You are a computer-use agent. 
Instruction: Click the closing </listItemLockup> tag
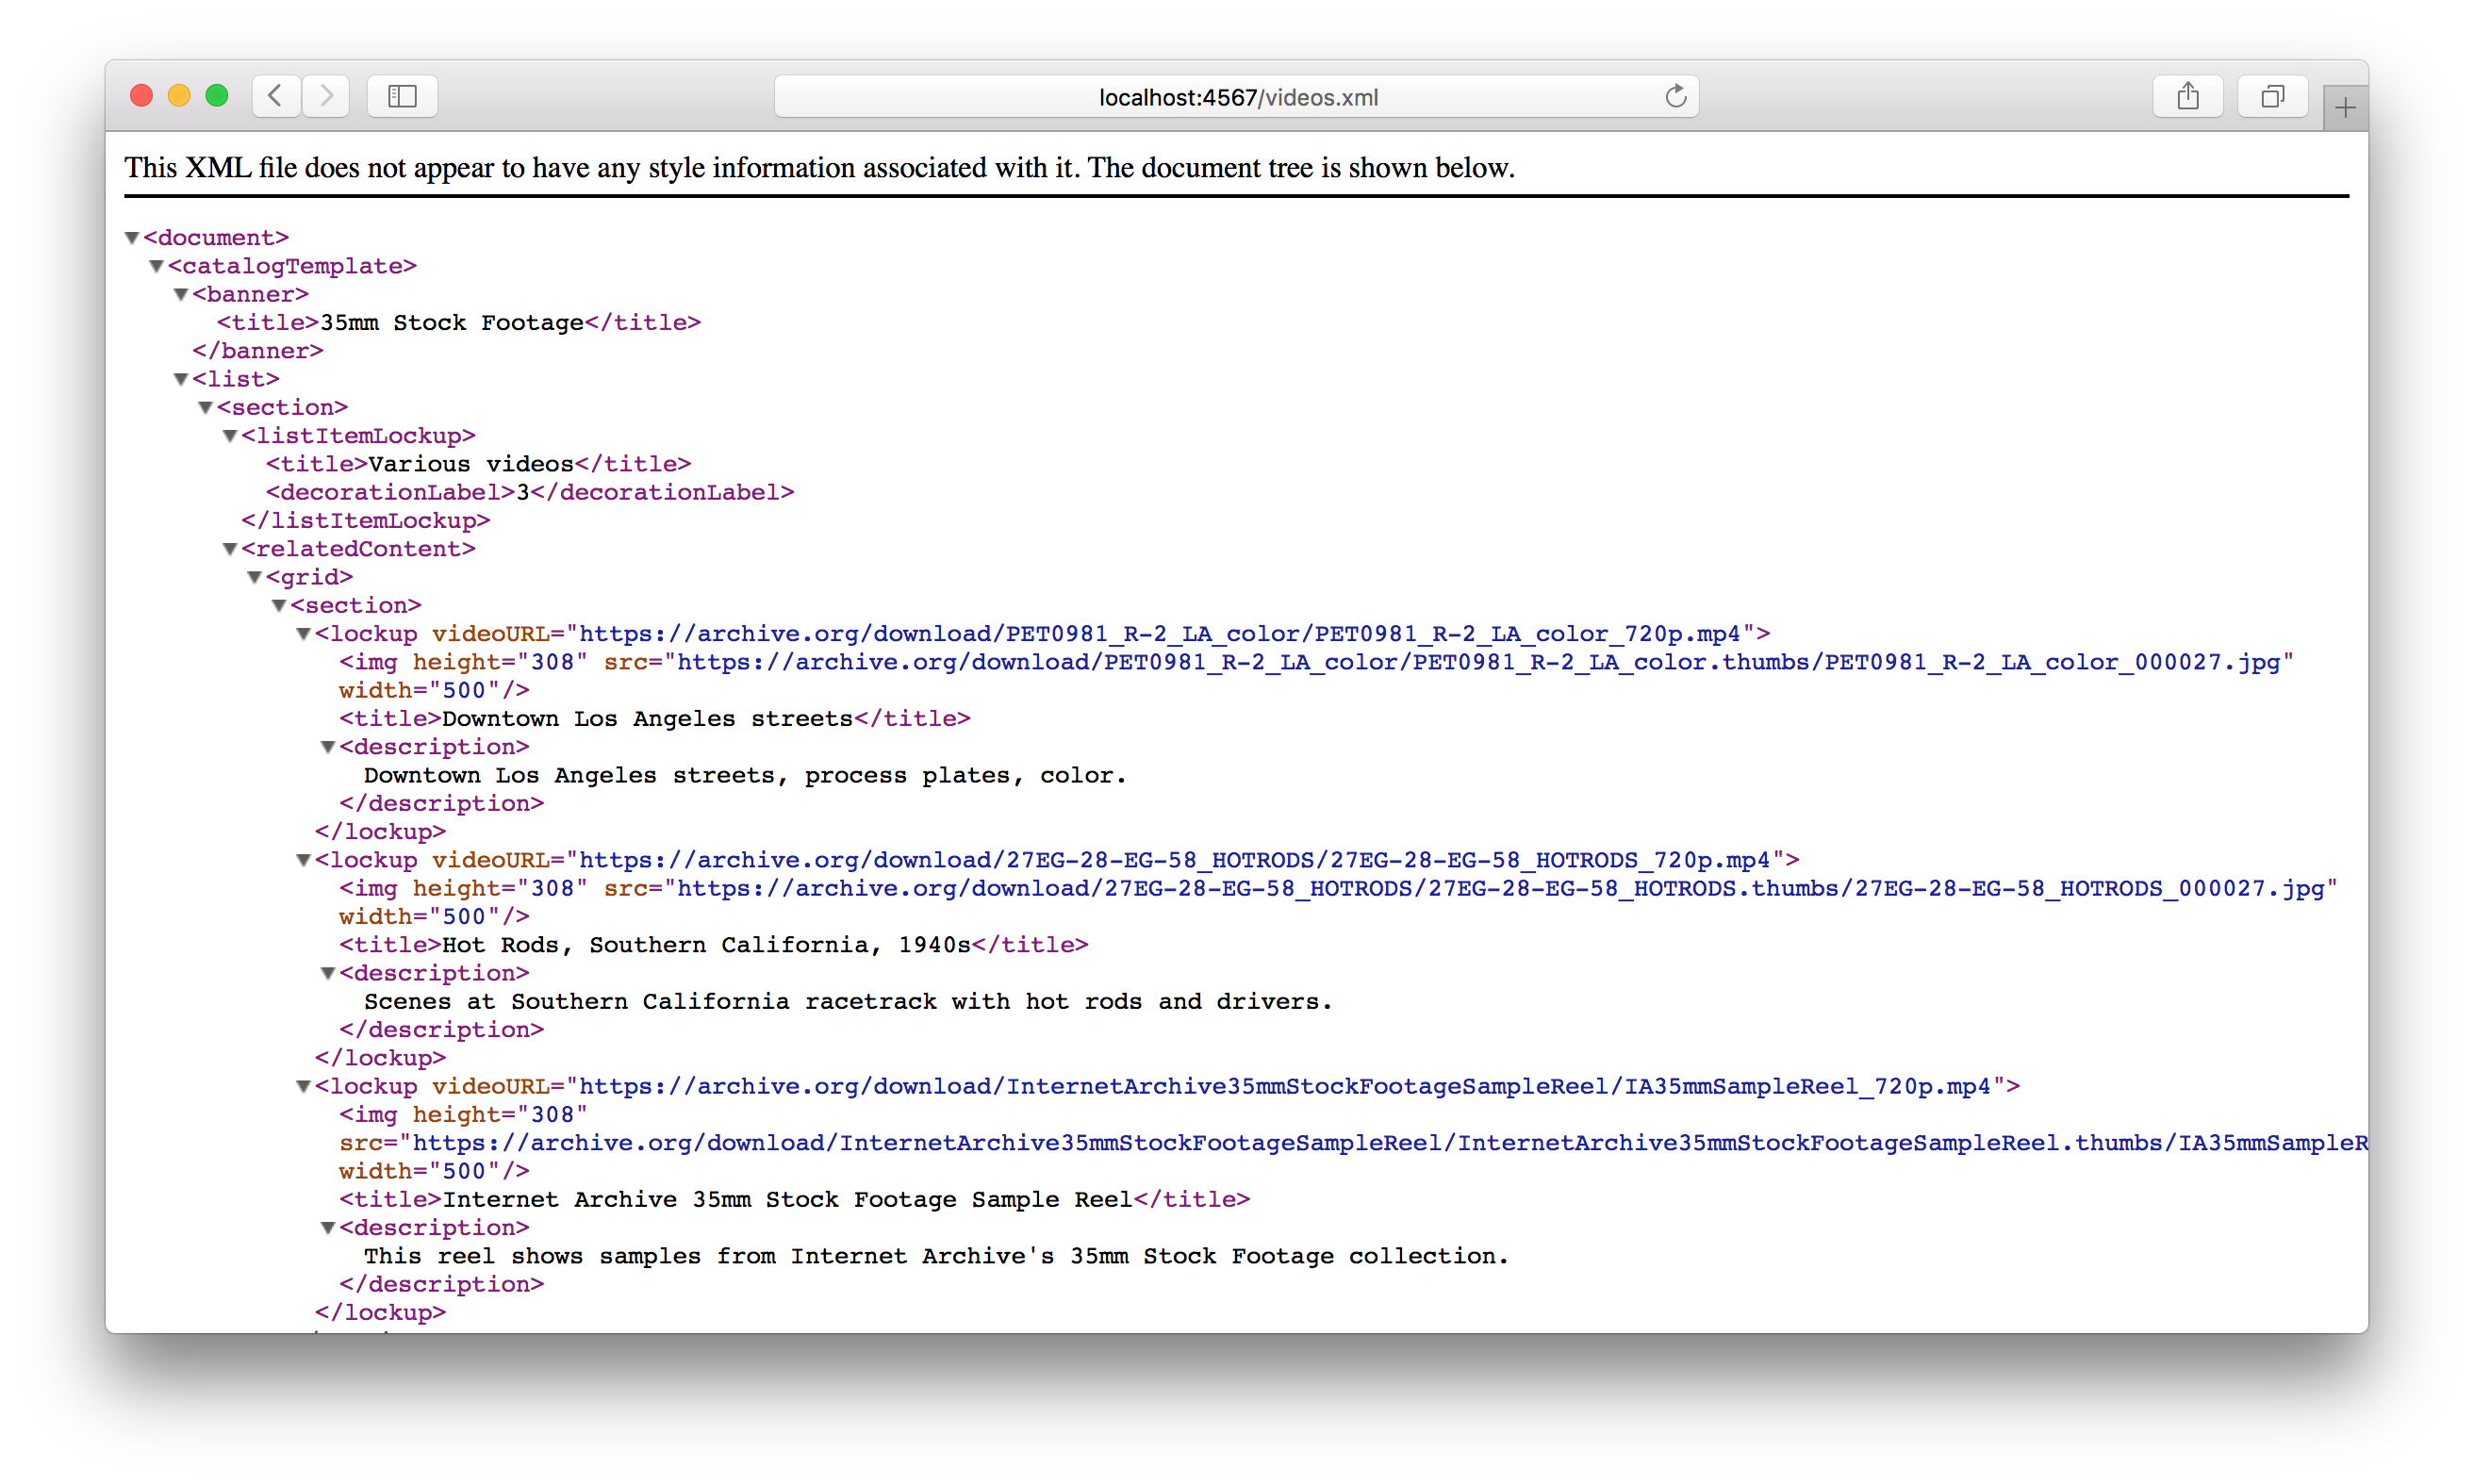pos(365,521)
